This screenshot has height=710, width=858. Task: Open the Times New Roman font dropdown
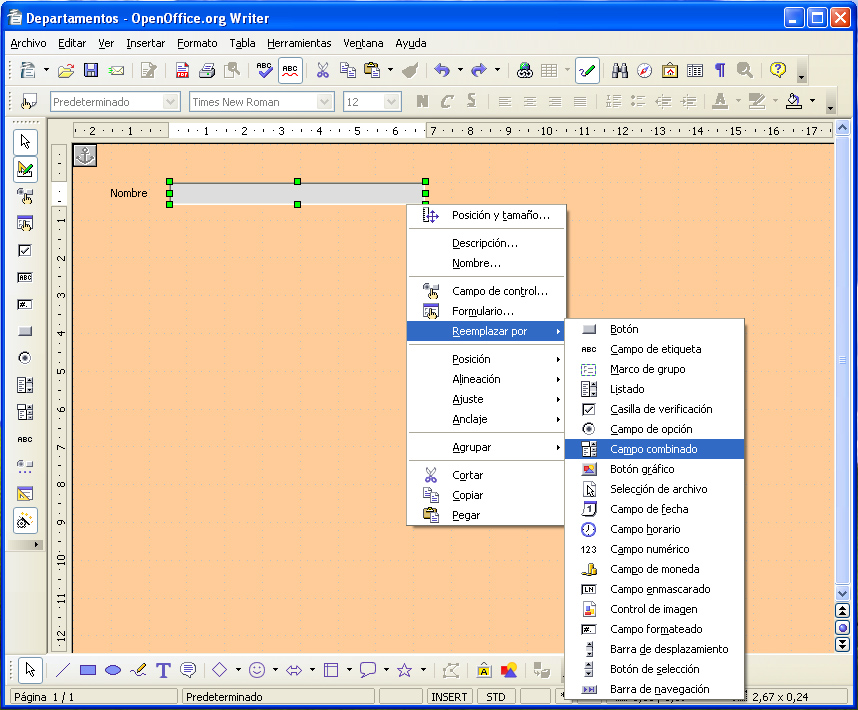[324, 102]
